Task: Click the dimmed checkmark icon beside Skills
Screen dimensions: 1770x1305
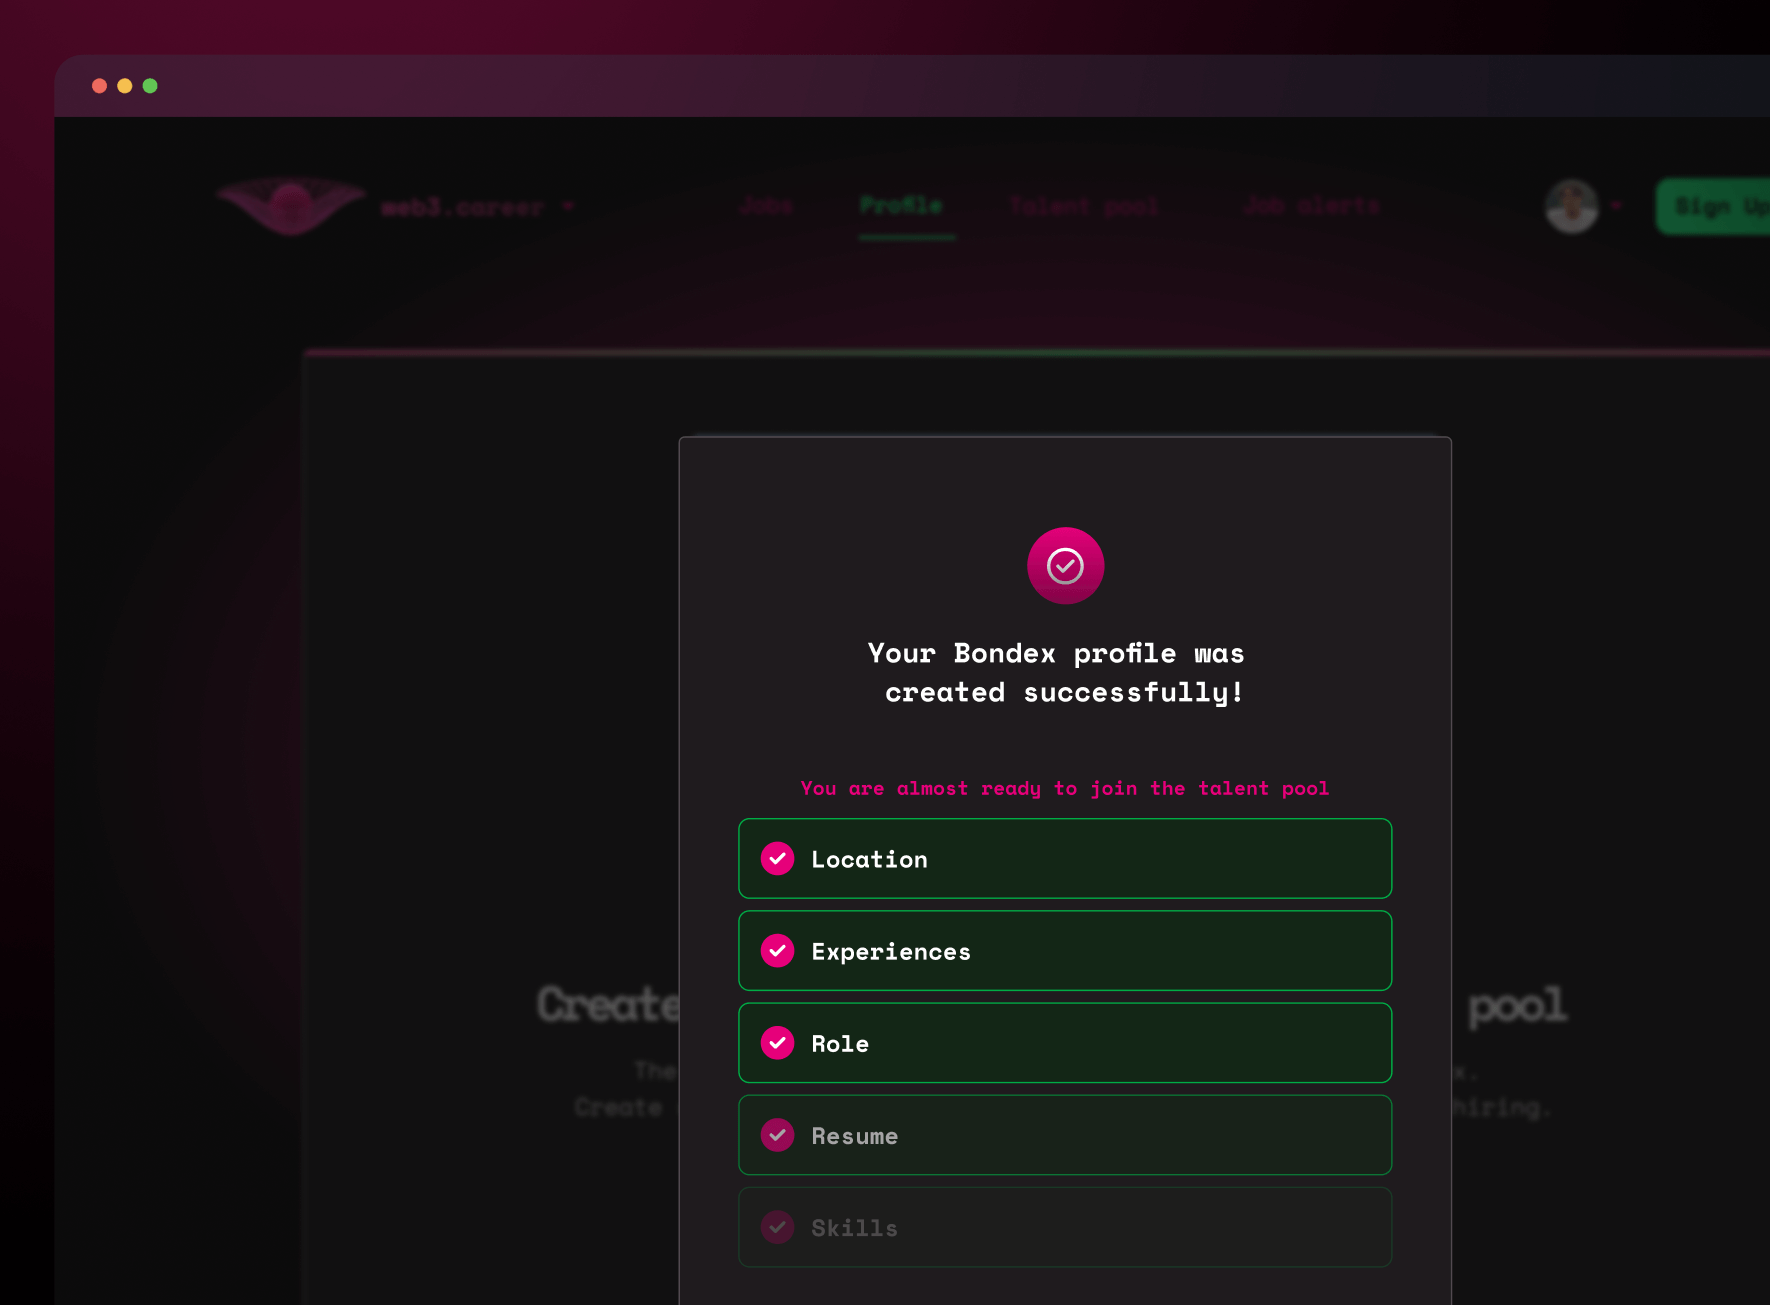Action: [x=778, y=1227]
